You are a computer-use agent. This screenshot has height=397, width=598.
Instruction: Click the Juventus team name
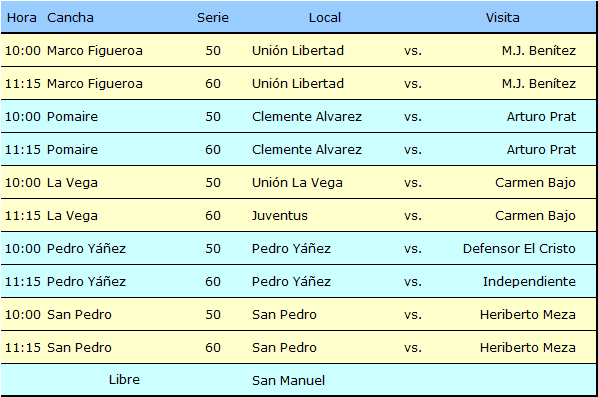pos(280,215)
